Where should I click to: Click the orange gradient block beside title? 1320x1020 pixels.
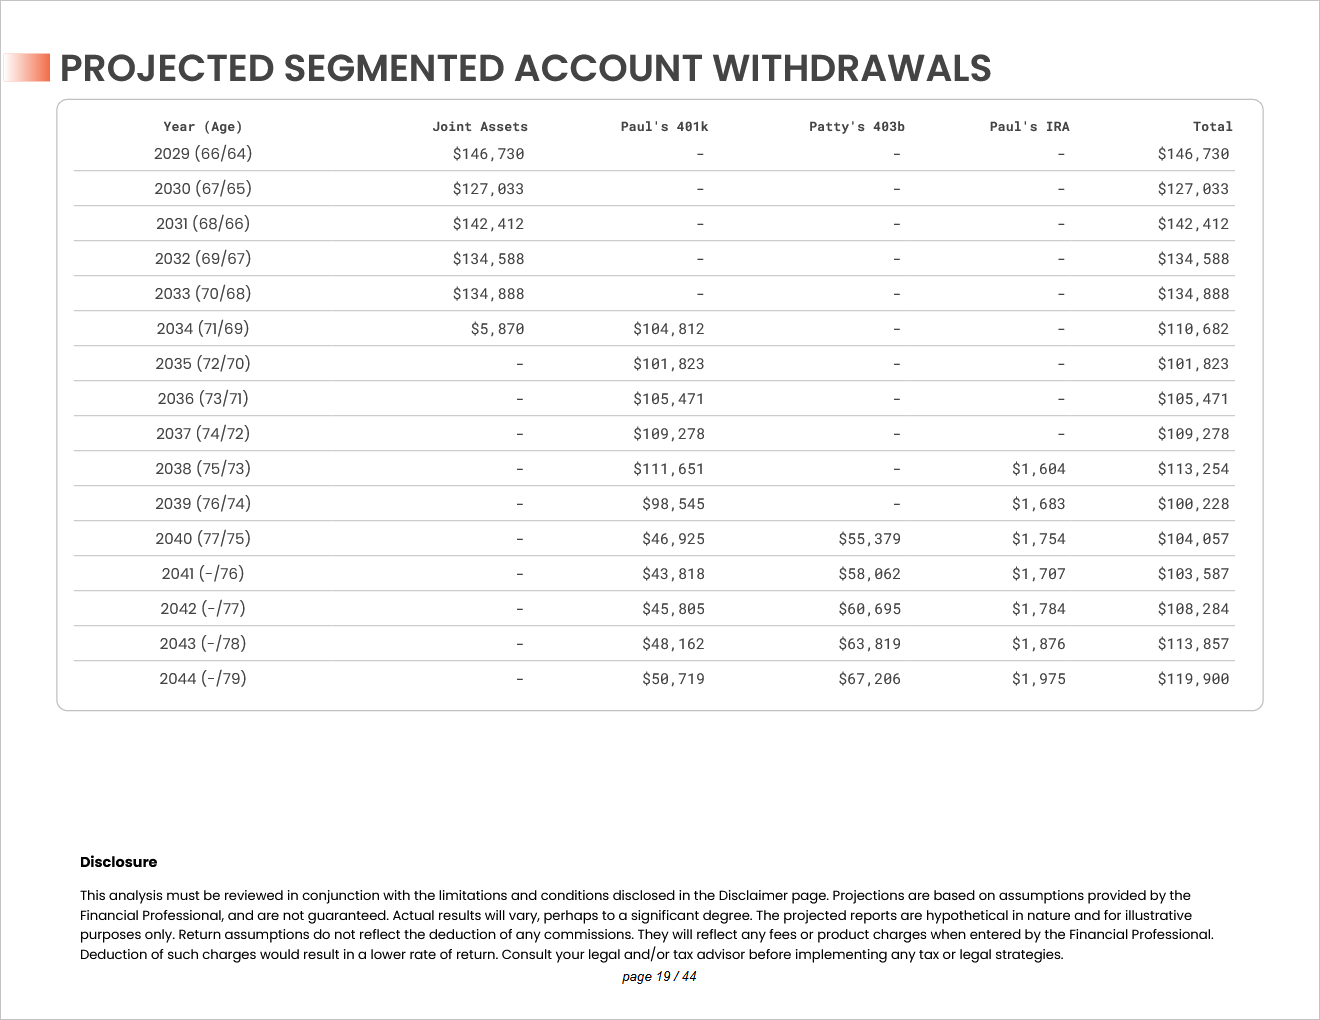click(x=27, y=68)
